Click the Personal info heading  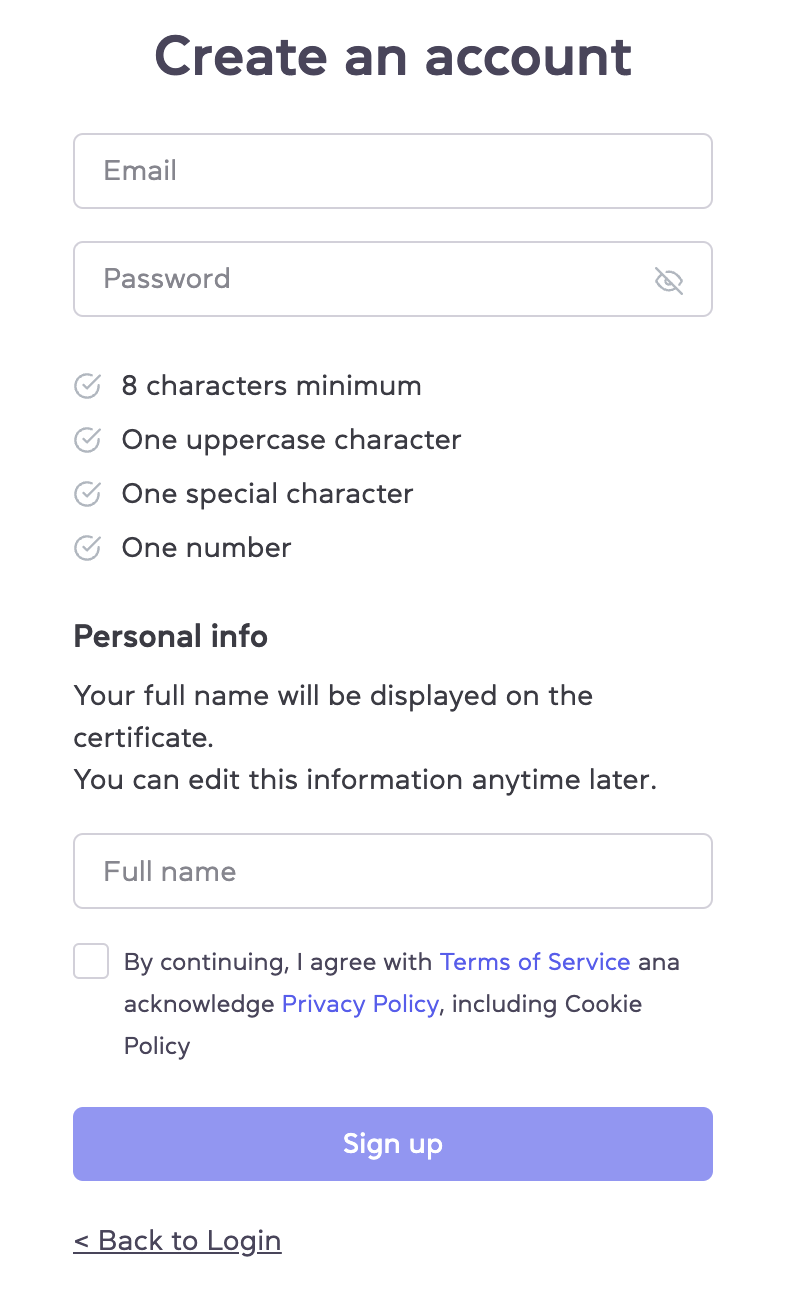(x=171, y=637)
